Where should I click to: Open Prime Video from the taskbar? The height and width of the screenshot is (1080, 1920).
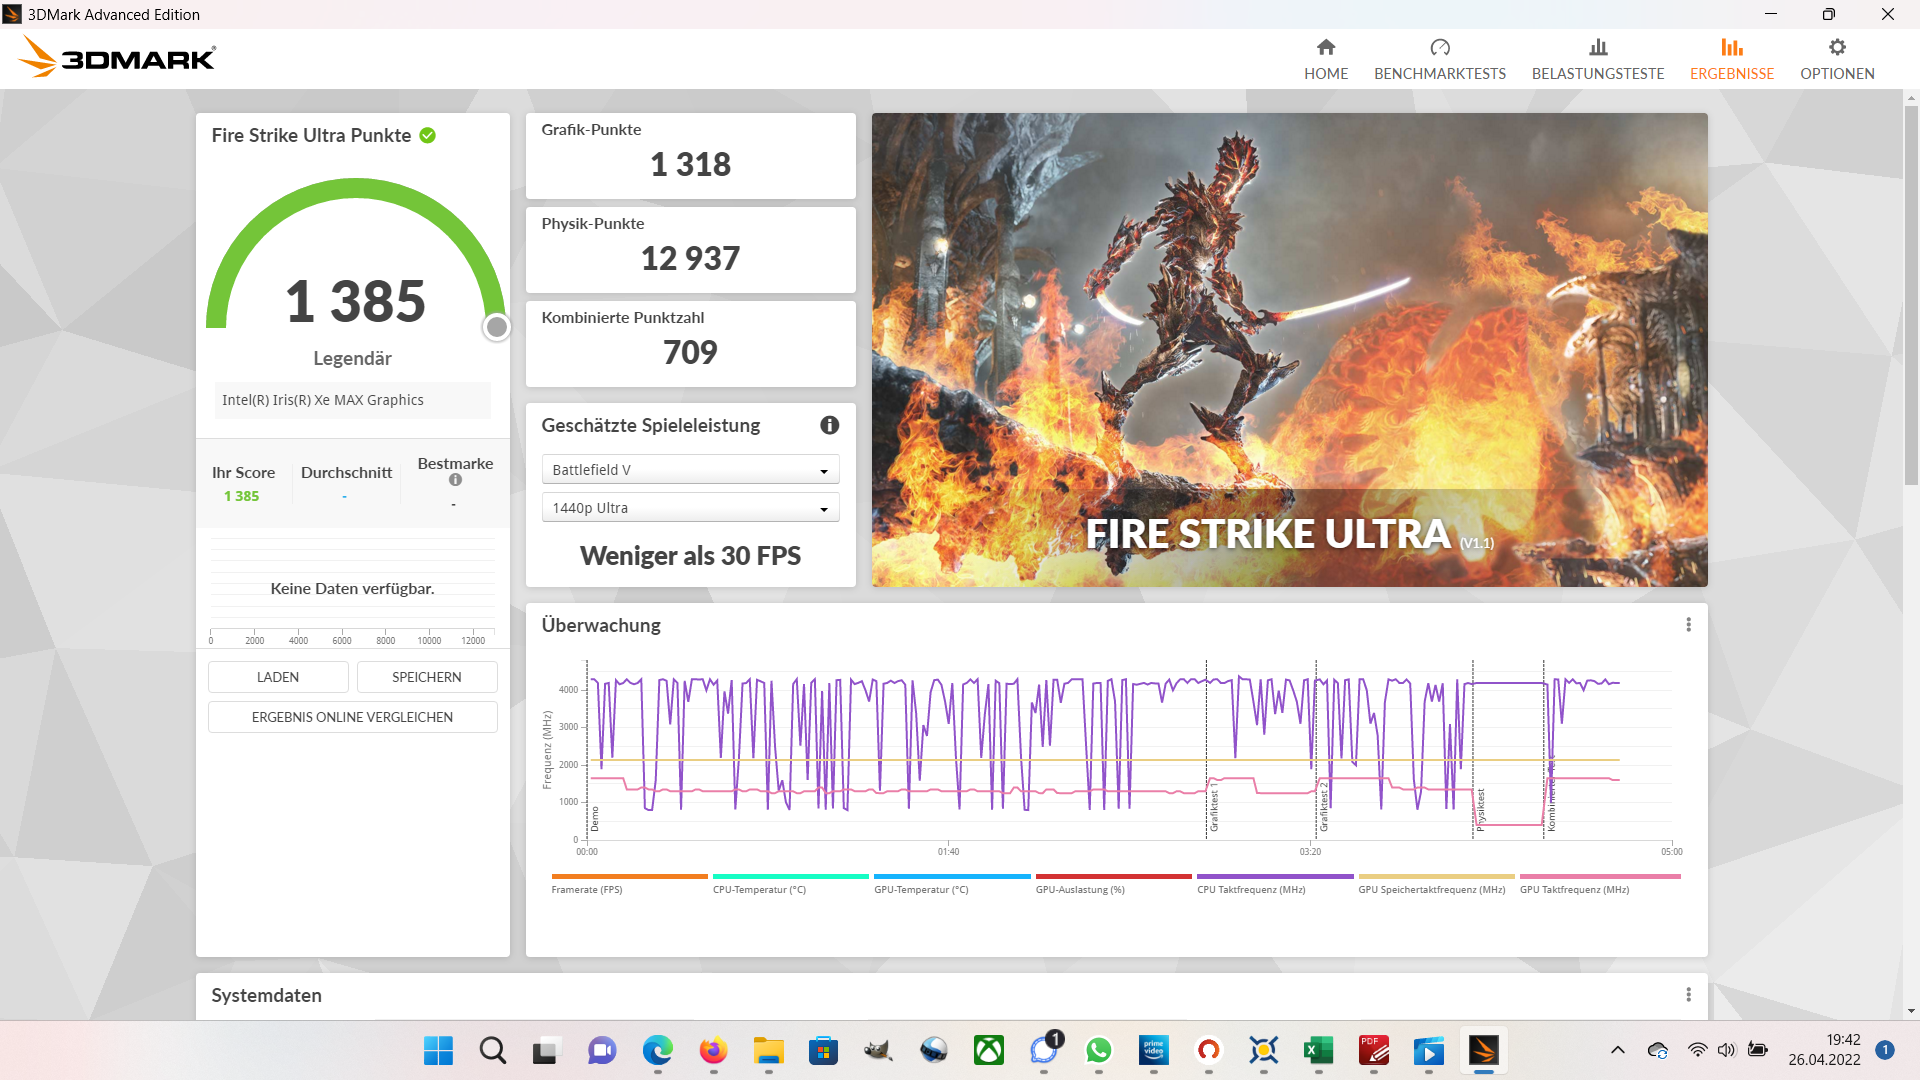pyautogui.click(x=1154, y=1050)
